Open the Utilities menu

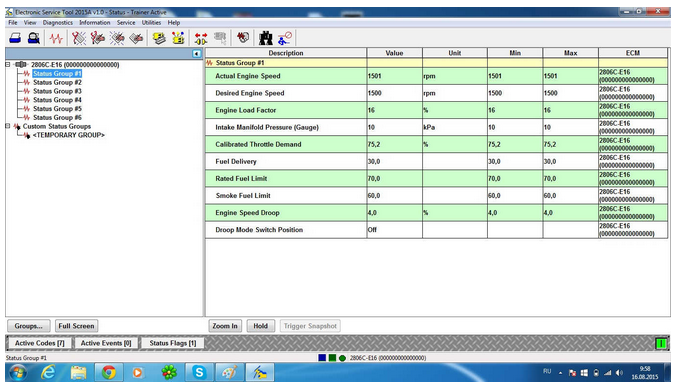(151, 22)
